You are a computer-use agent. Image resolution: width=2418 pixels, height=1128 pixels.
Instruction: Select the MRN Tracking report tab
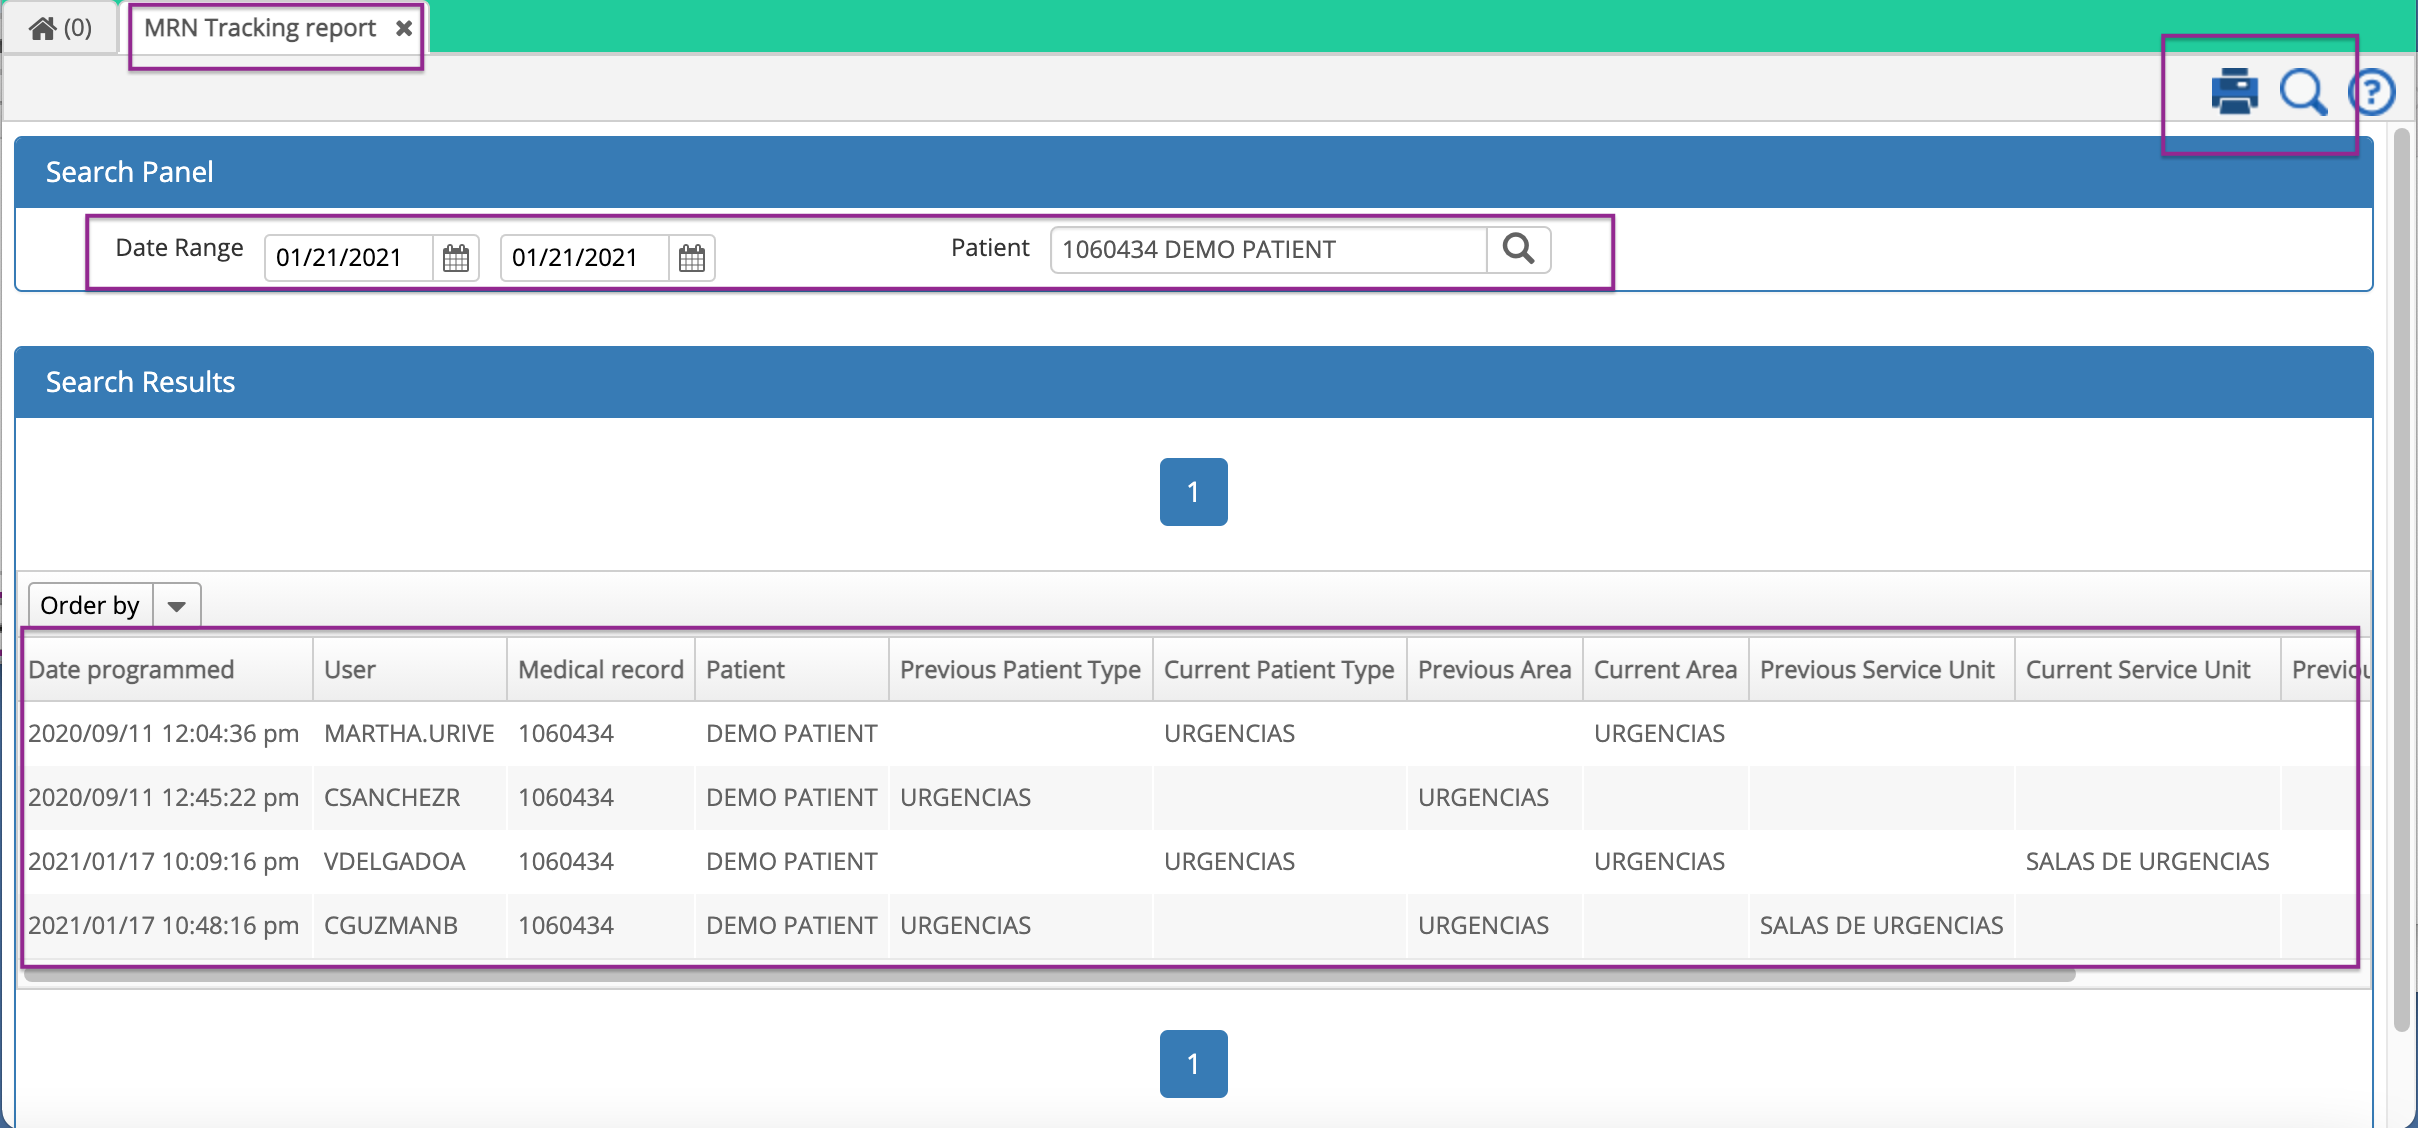coord(260,27)
